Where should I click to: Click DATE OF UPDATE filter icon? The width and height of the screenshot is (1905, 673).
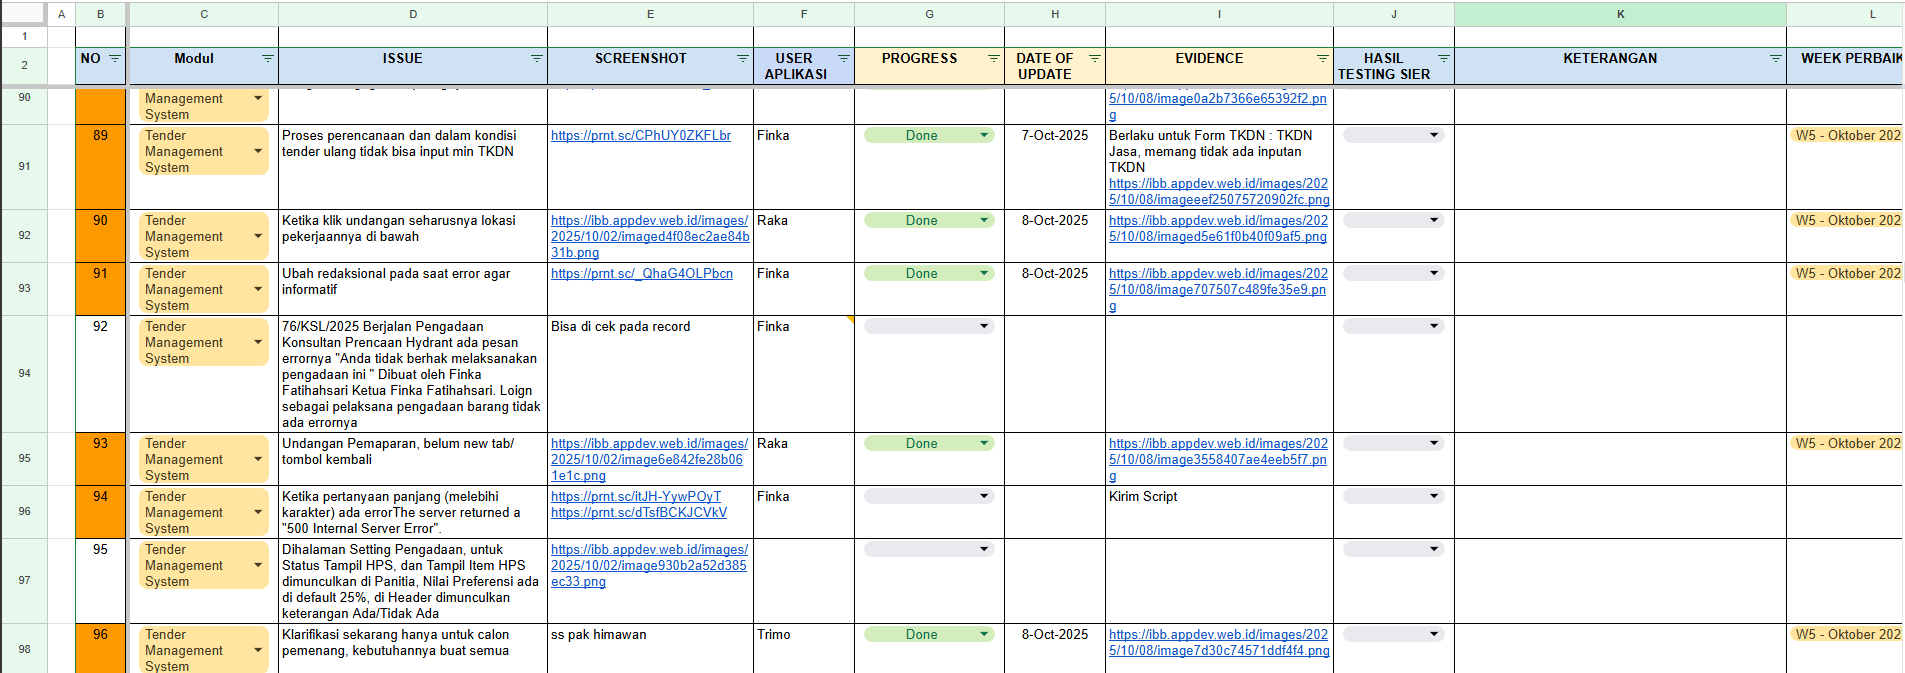click(x=1094, y=59)
